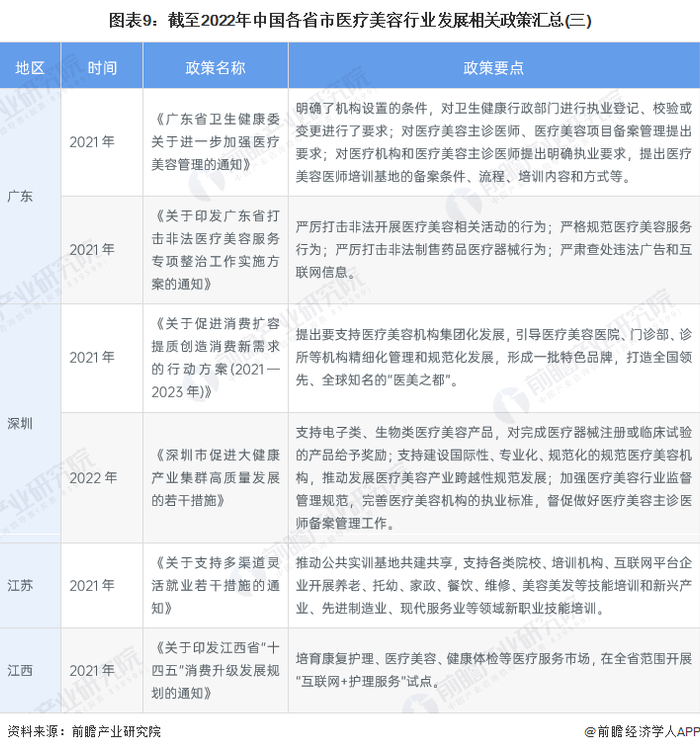Click the policy points text starting "培育康复护理、医疗美容"
Viewport: 700px width, 752px height.
point(494,670)
